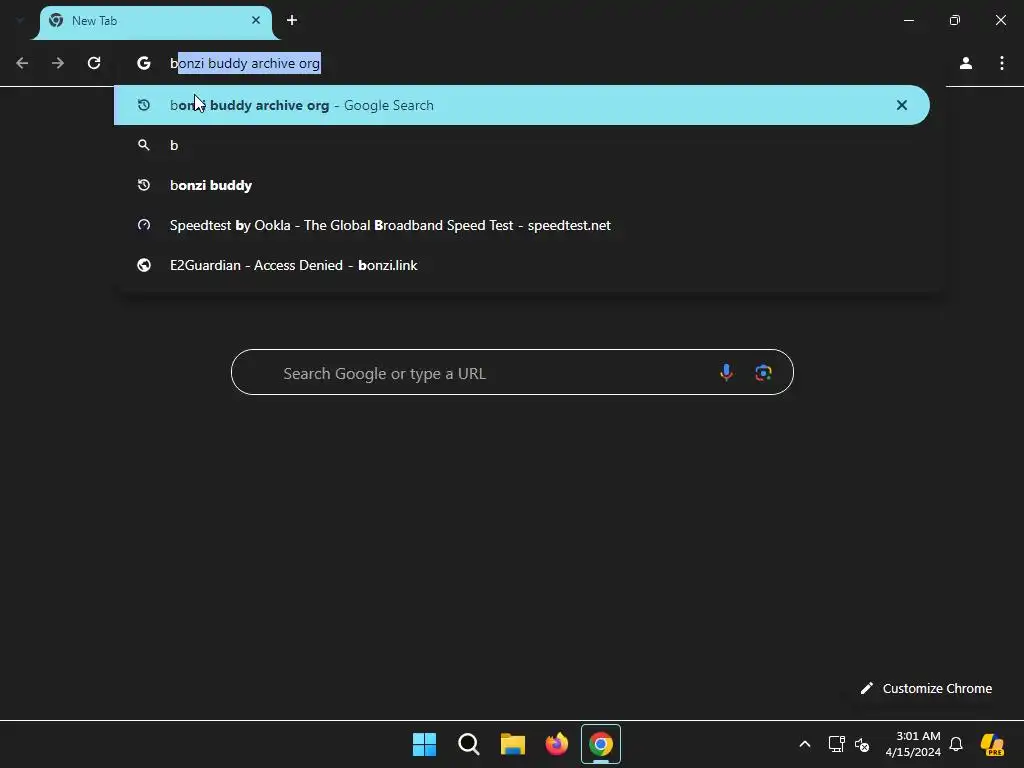The image size is (1024, 768).
Task: Go forward with the forward arrow
Action: pos(58,63)
